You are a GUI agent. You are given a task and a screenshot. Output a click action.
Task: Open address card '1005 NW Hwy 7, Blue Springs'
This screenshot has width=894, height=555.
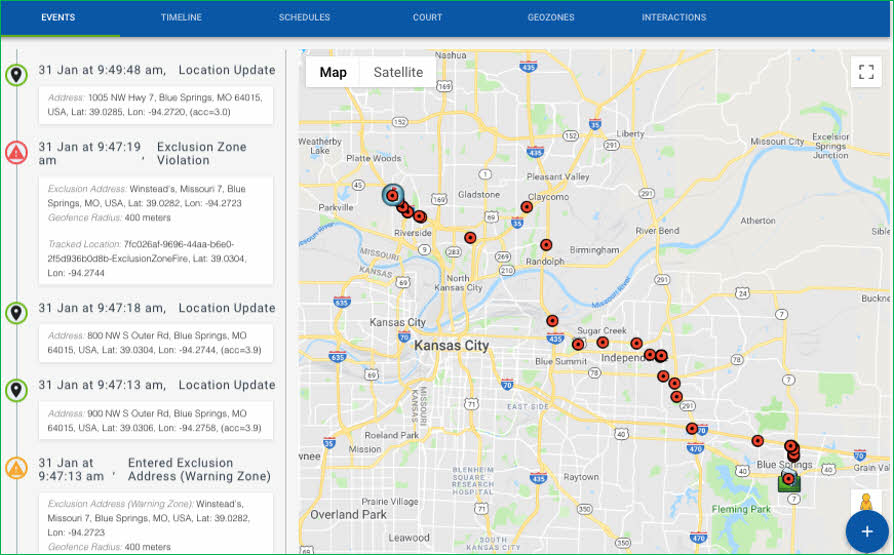[156, 105]
